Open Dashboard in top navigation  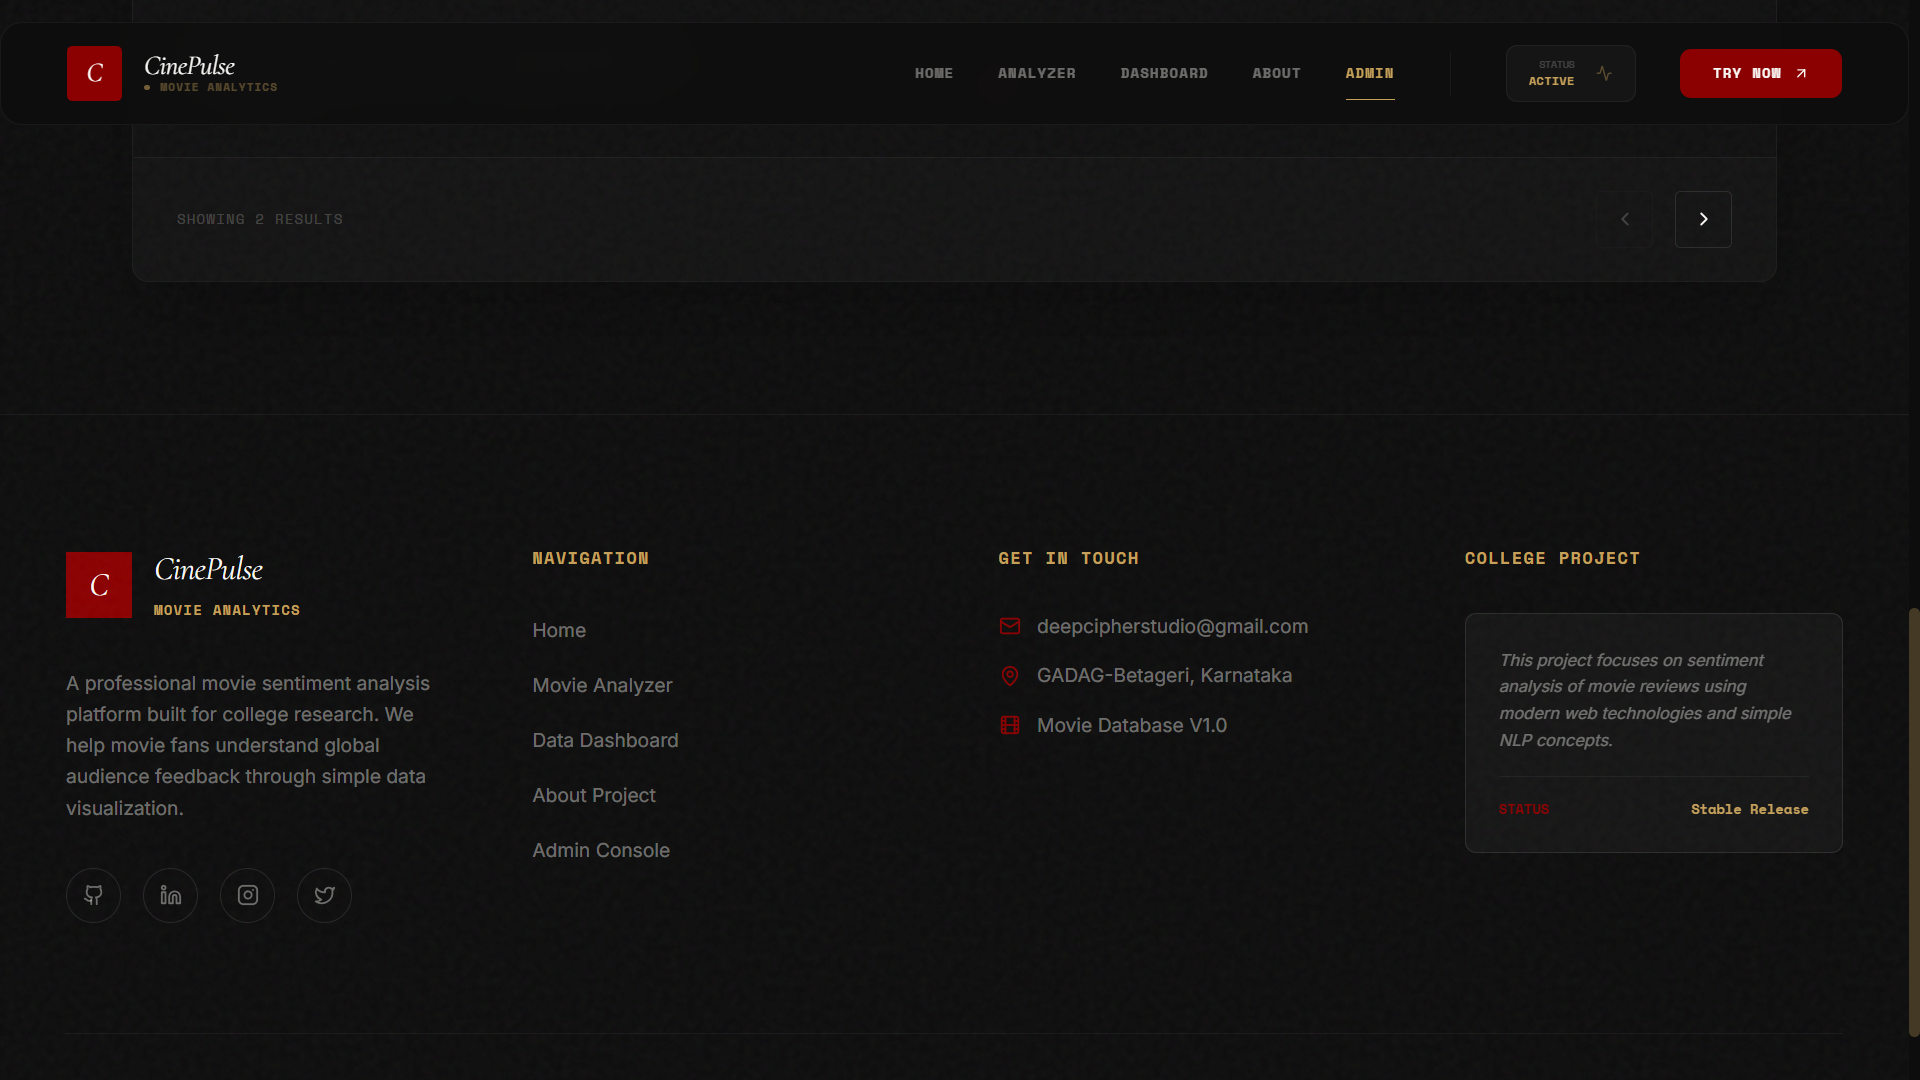click(1164, 73)
